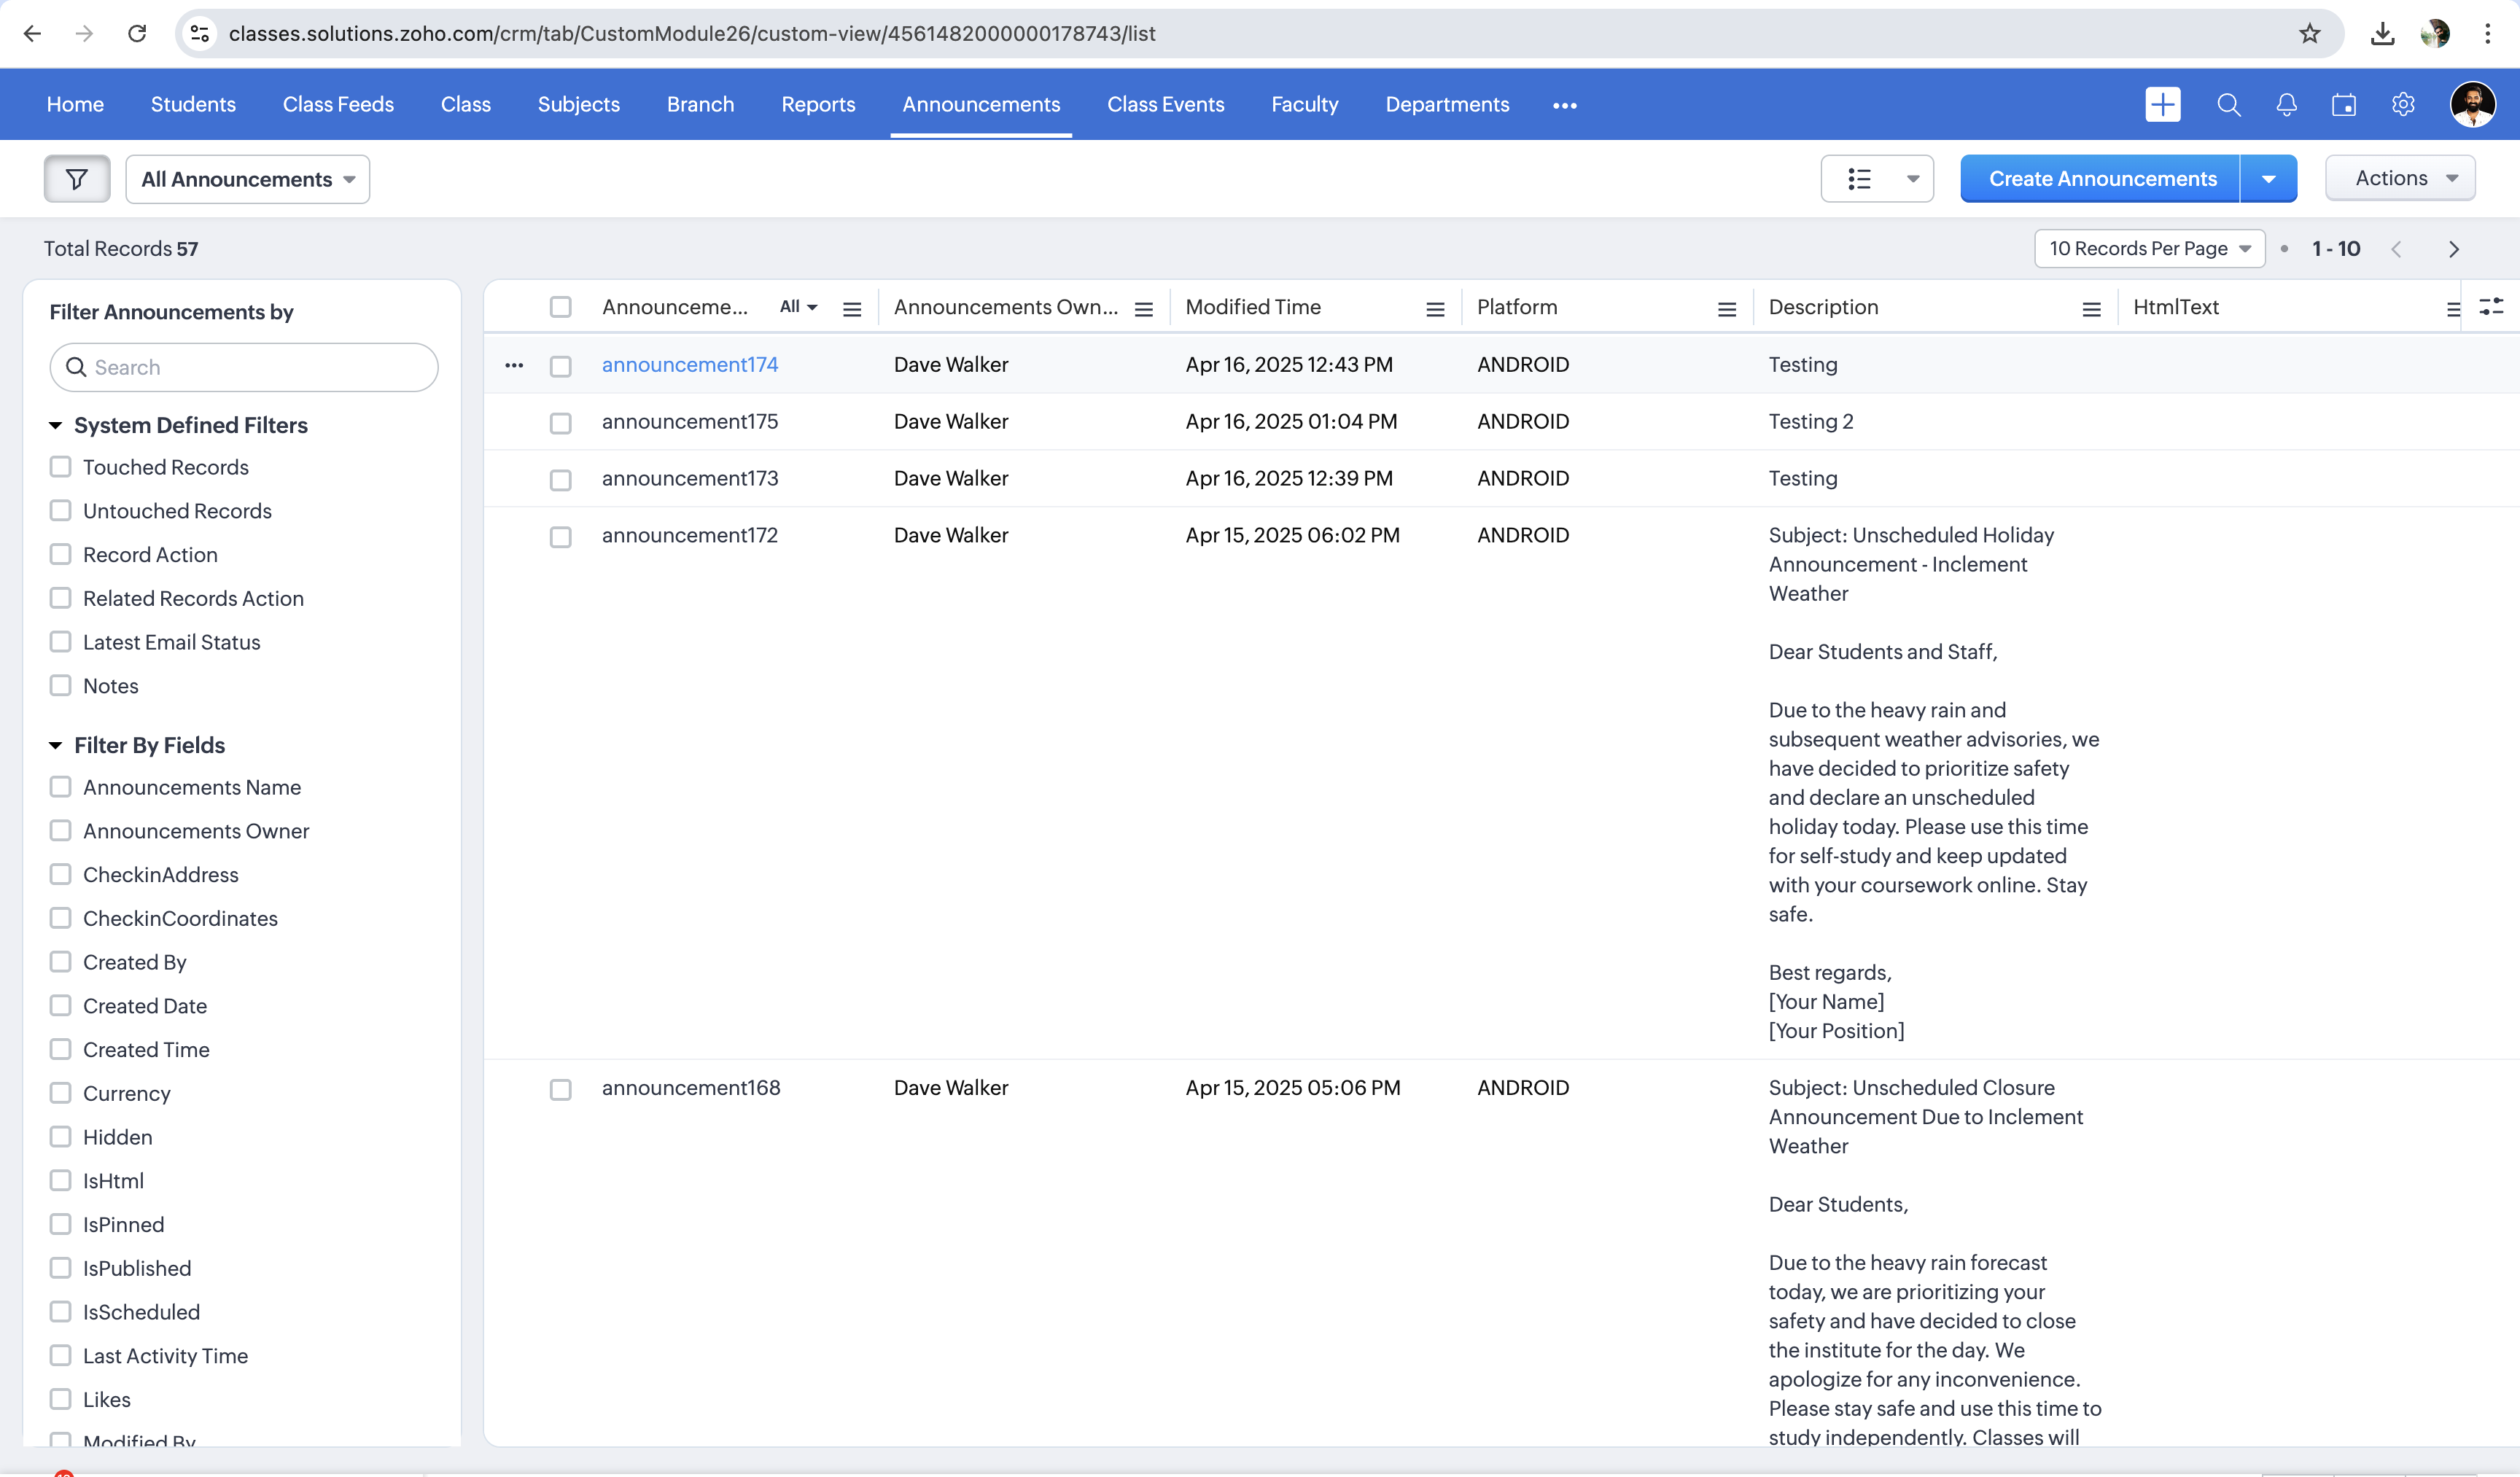Open announcement168 record
The width and height of the screenshot is (2520, 1477).
point(691,1088)
